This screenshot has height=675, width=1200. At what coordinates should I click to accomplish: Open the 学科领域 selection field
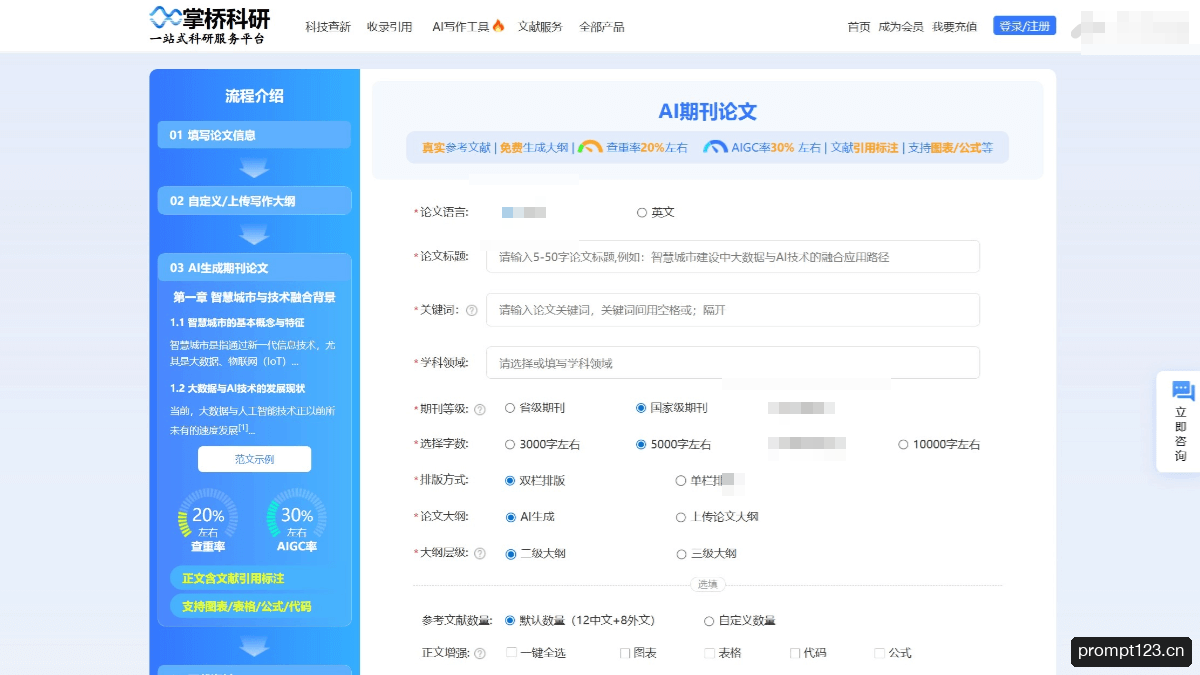tap(733, 363)
